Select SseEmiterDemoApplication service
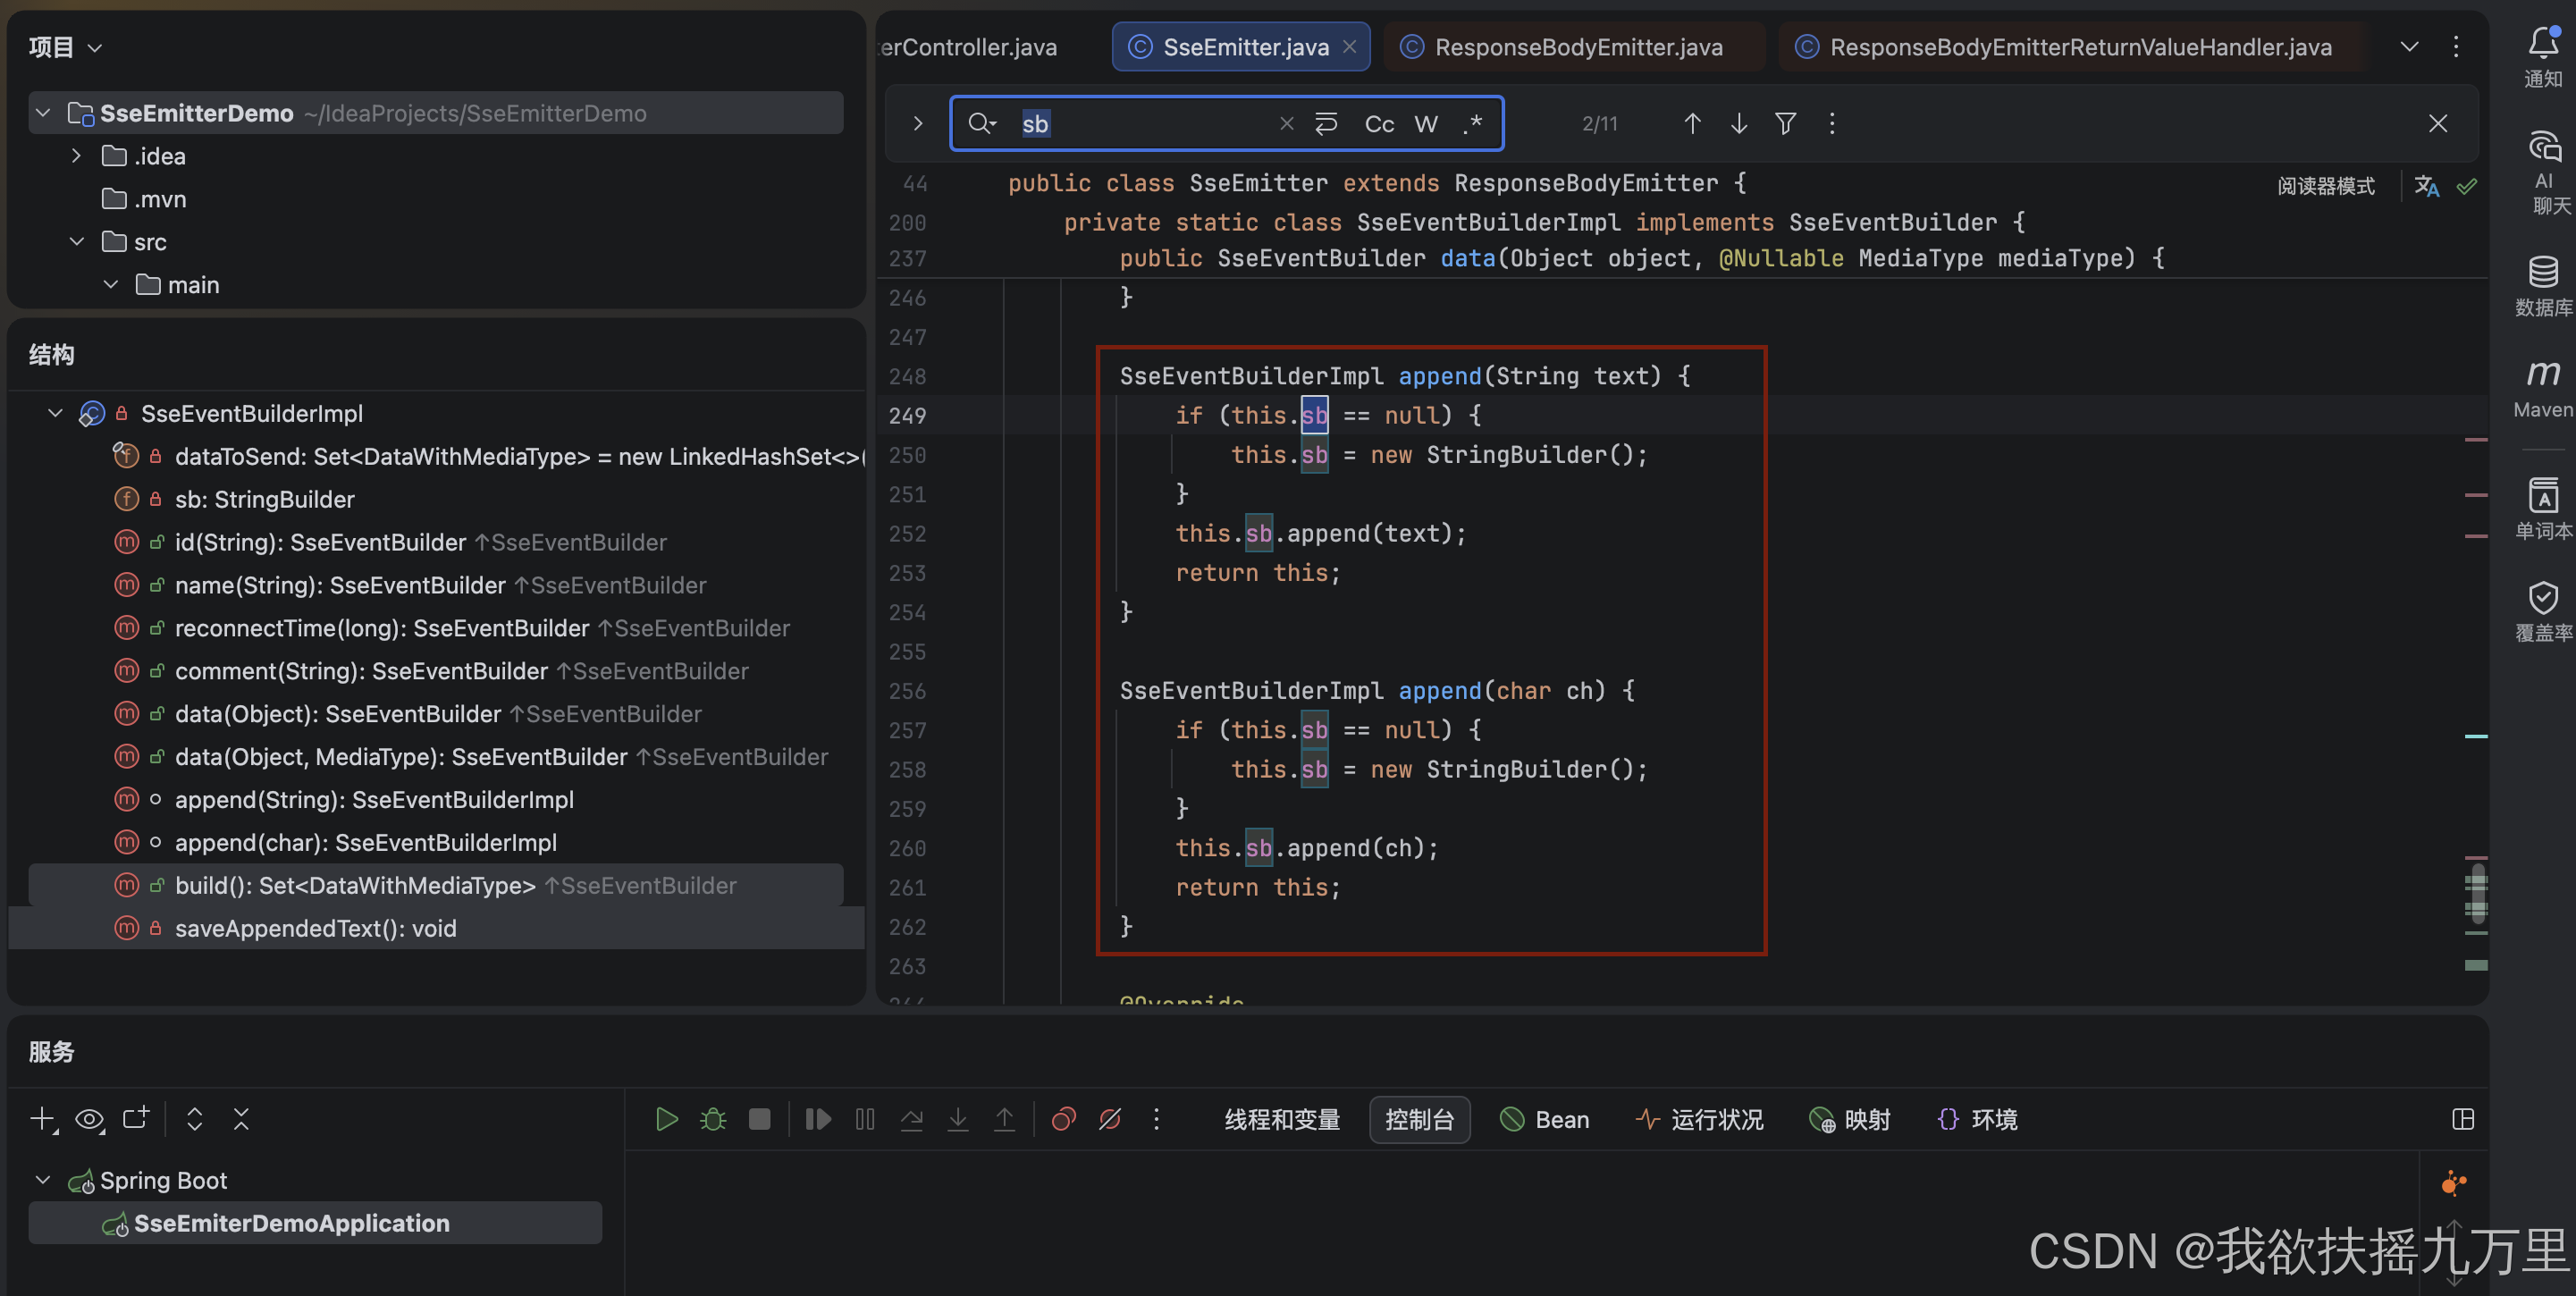 [x=315, y=1223]
